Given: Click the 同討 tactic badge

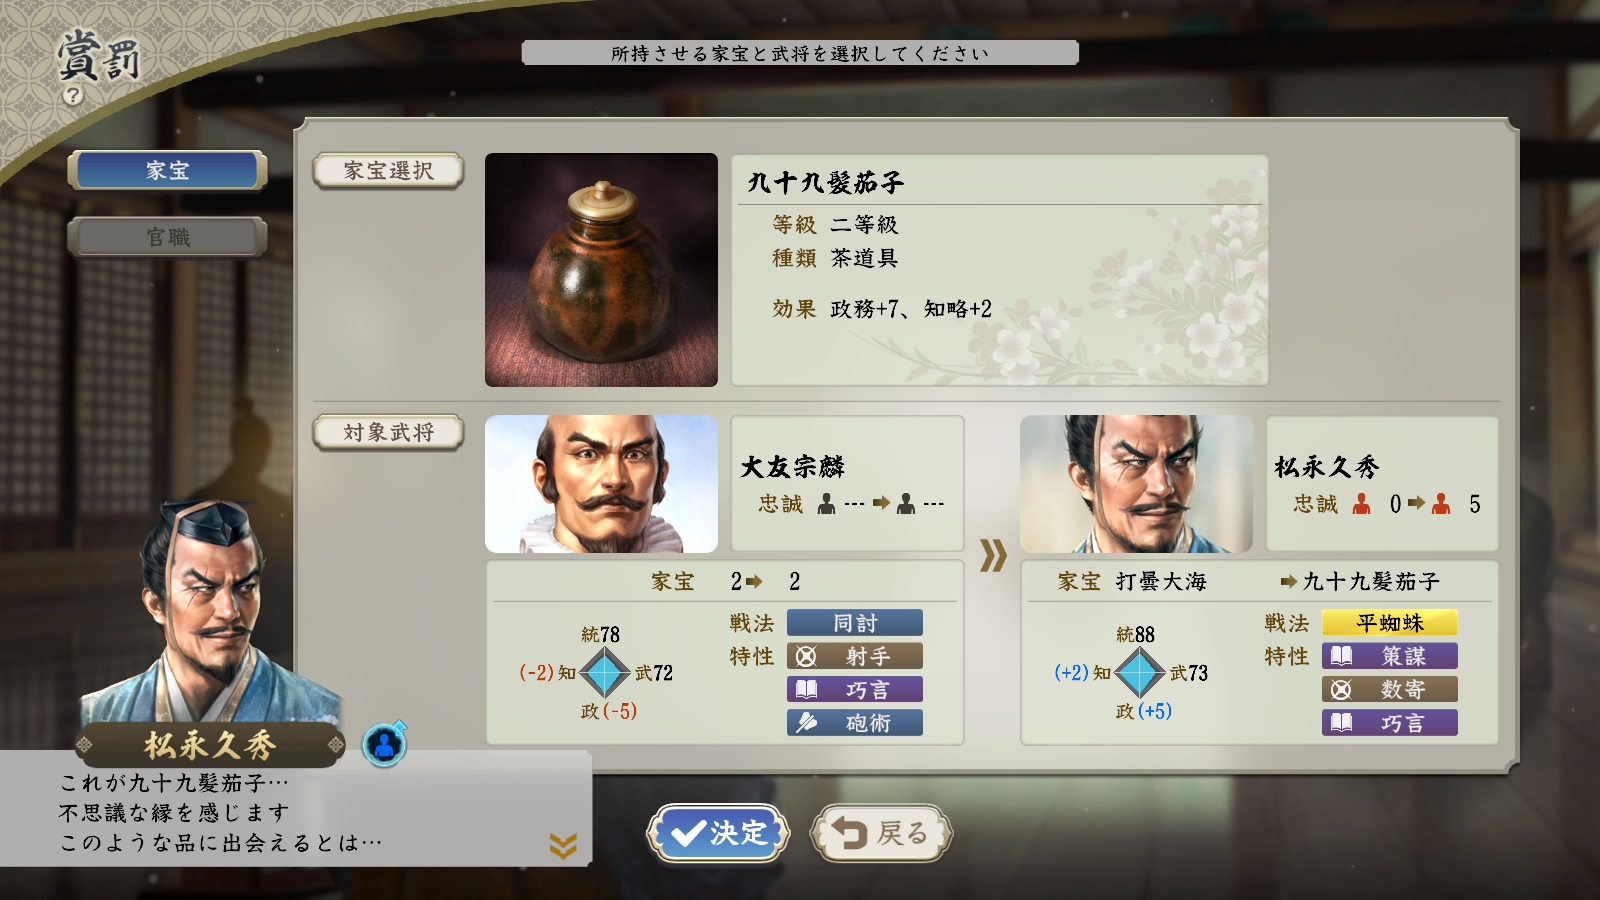Looking at the screenshot, I should coord(855,623).
